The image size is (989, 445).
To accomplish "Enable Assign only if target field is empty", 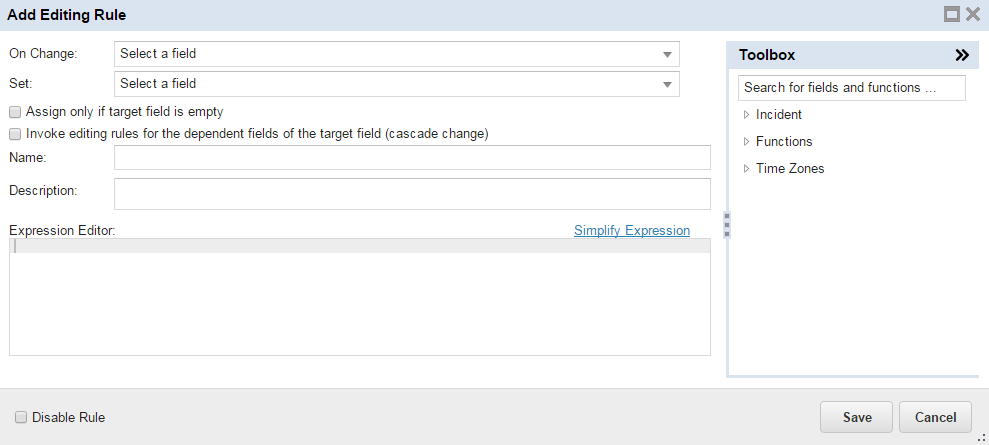I will [x=15, y=112].
